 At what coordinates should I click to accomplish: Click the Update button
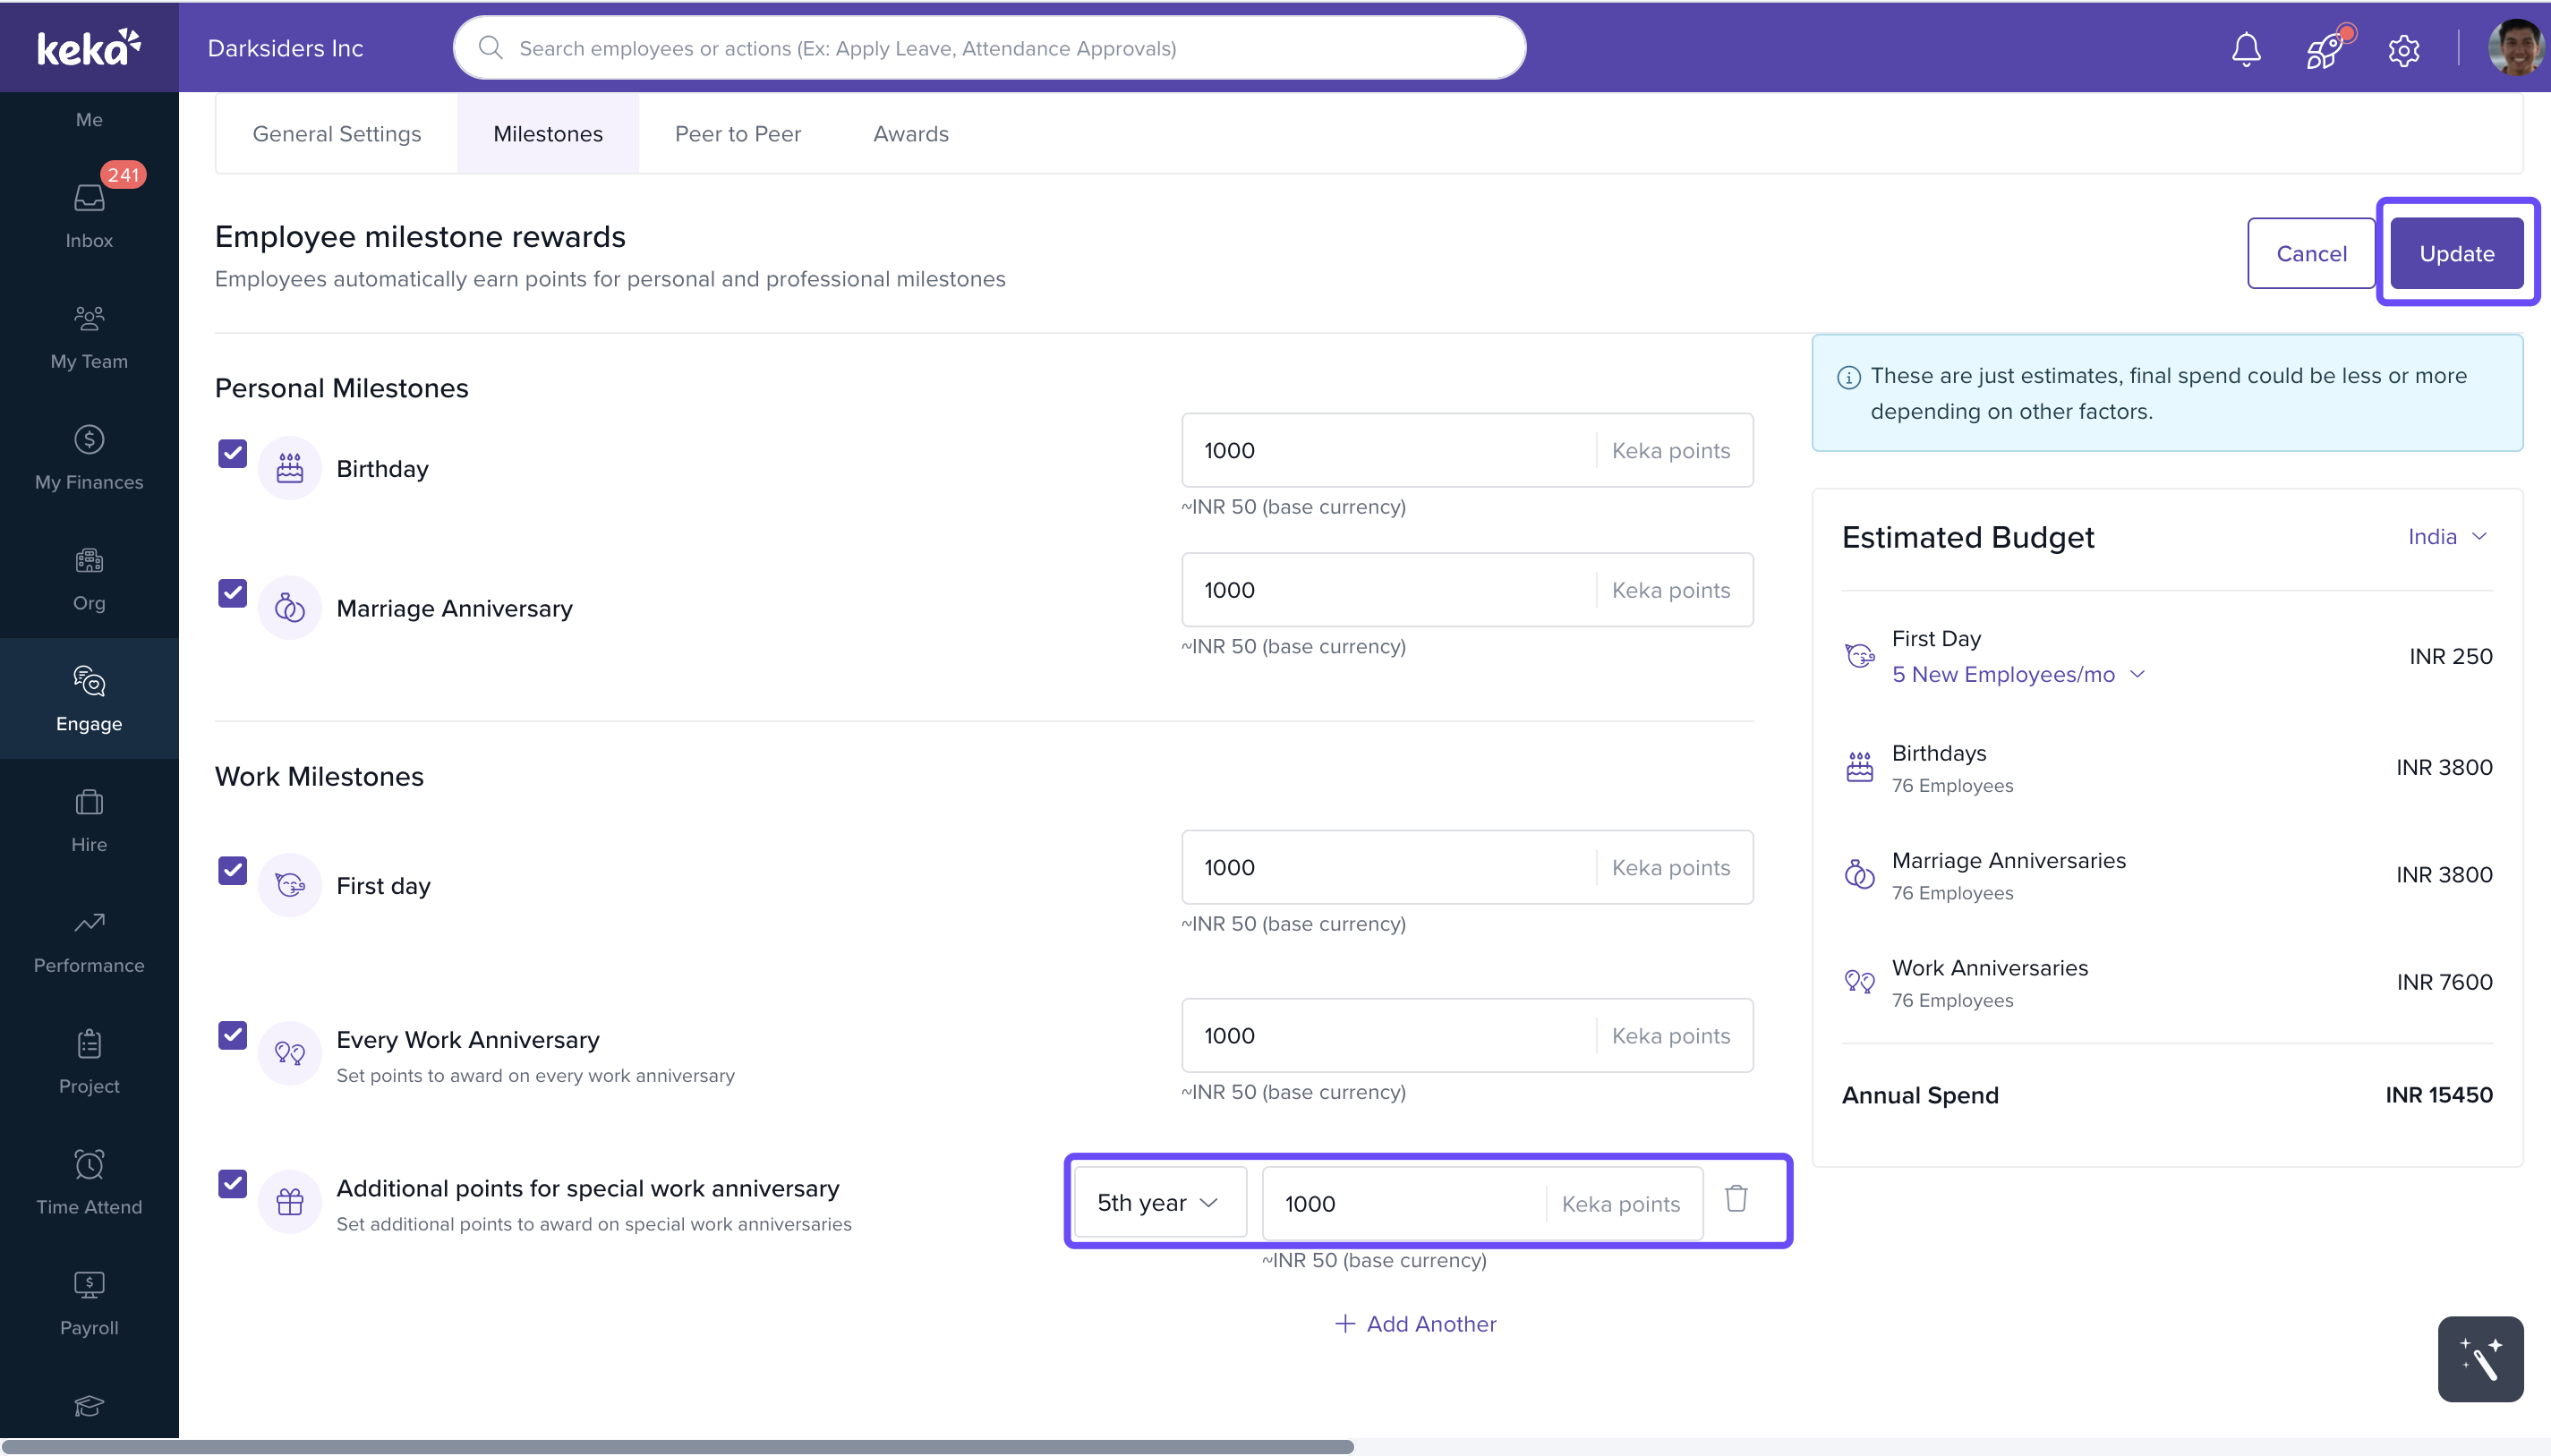[2456, 253]
